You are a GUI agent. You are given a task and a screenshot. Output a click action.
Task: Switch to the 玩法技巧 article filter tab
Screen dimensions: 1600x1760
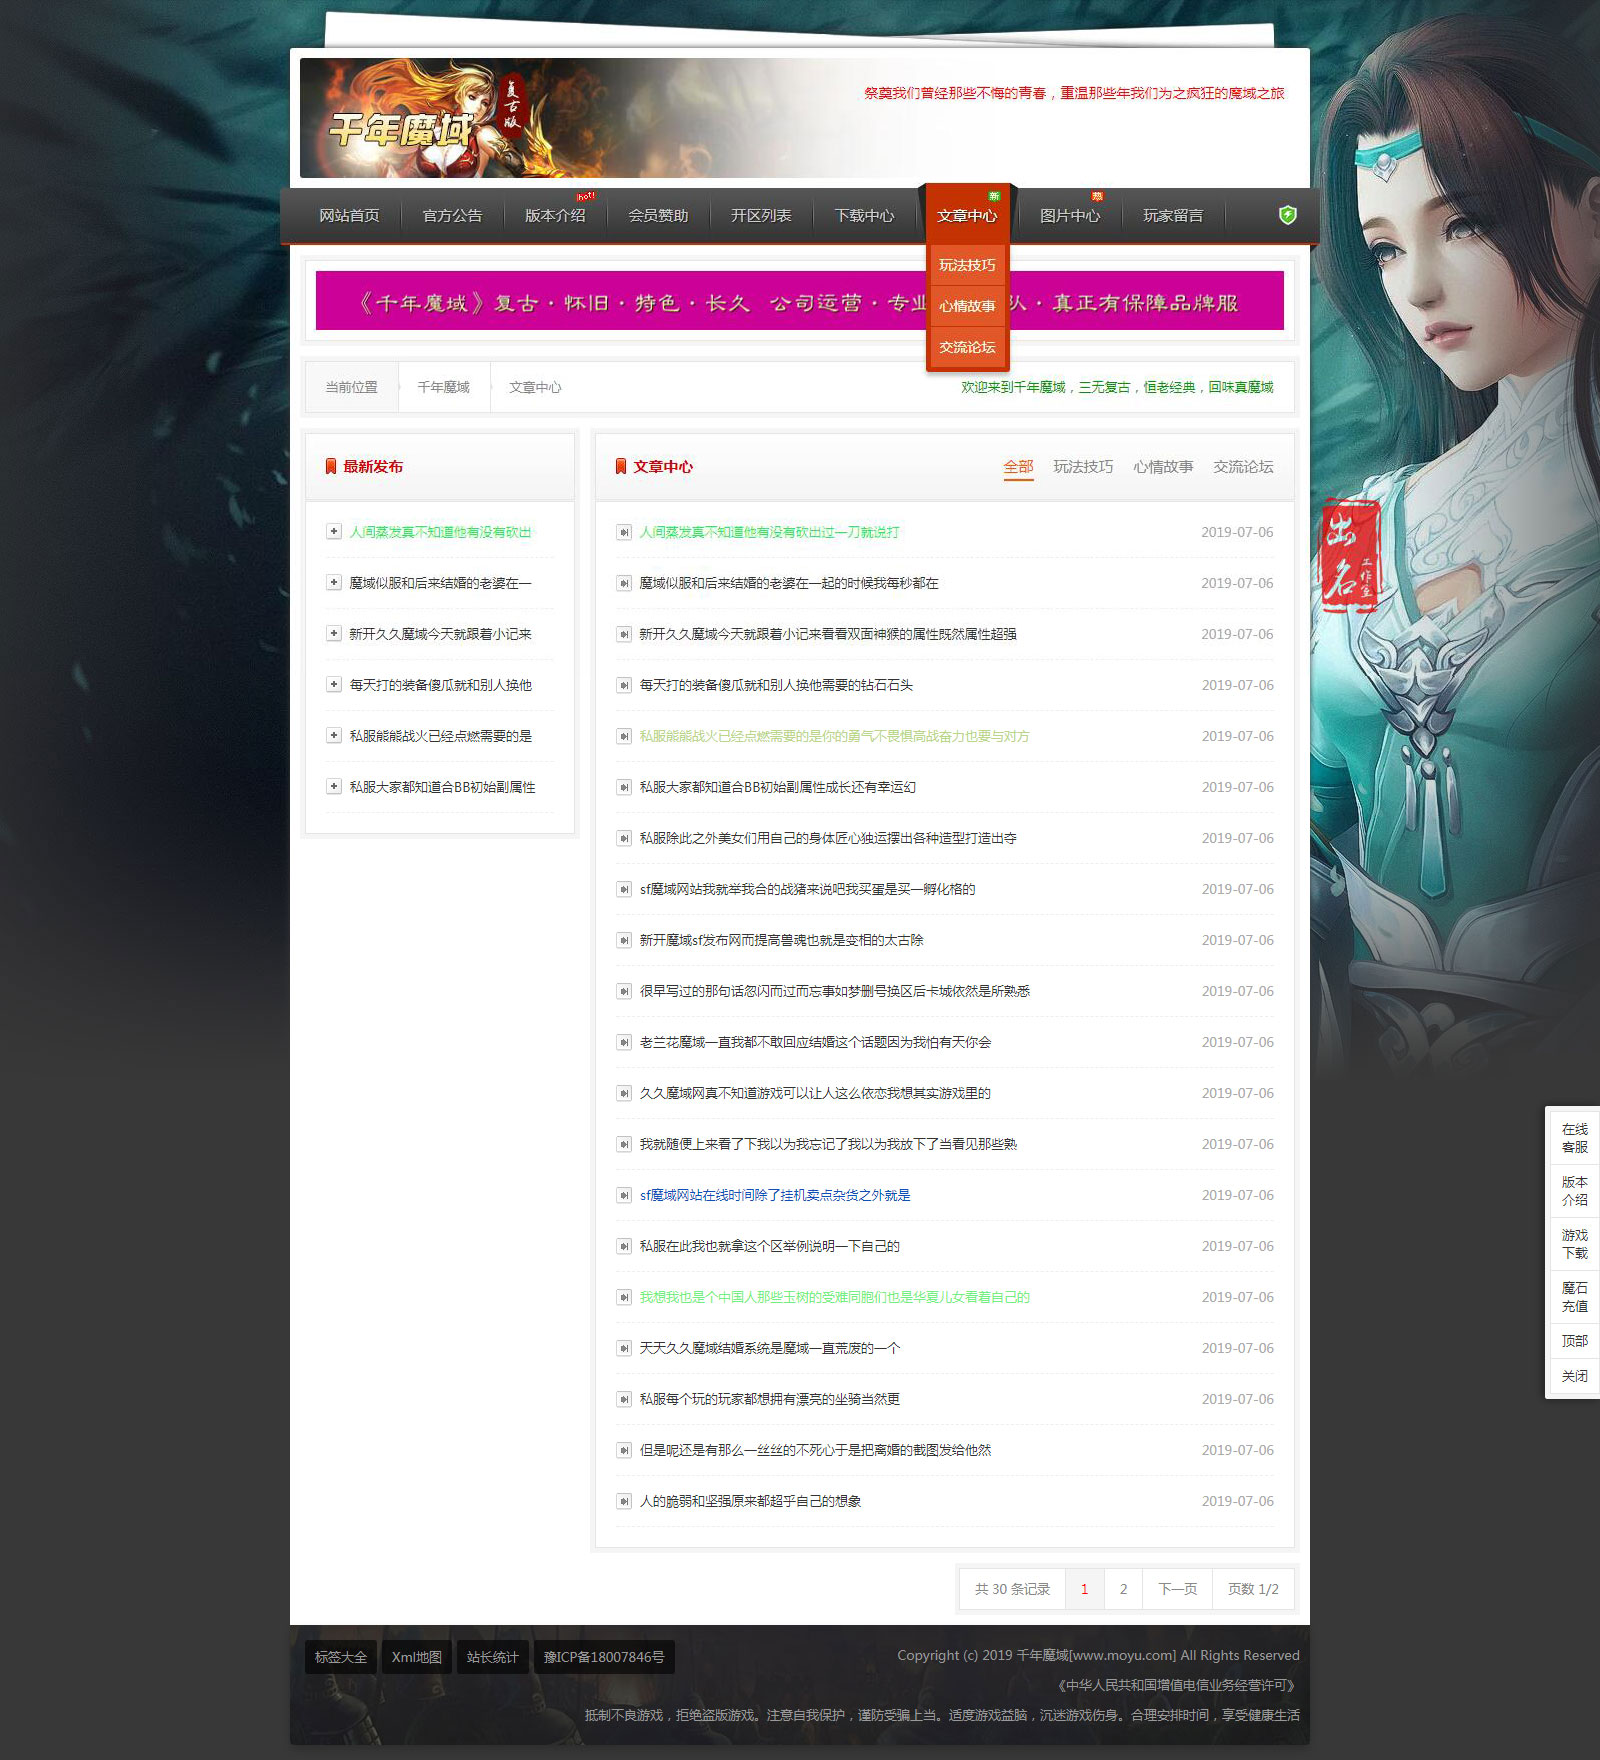[1083, 467]
